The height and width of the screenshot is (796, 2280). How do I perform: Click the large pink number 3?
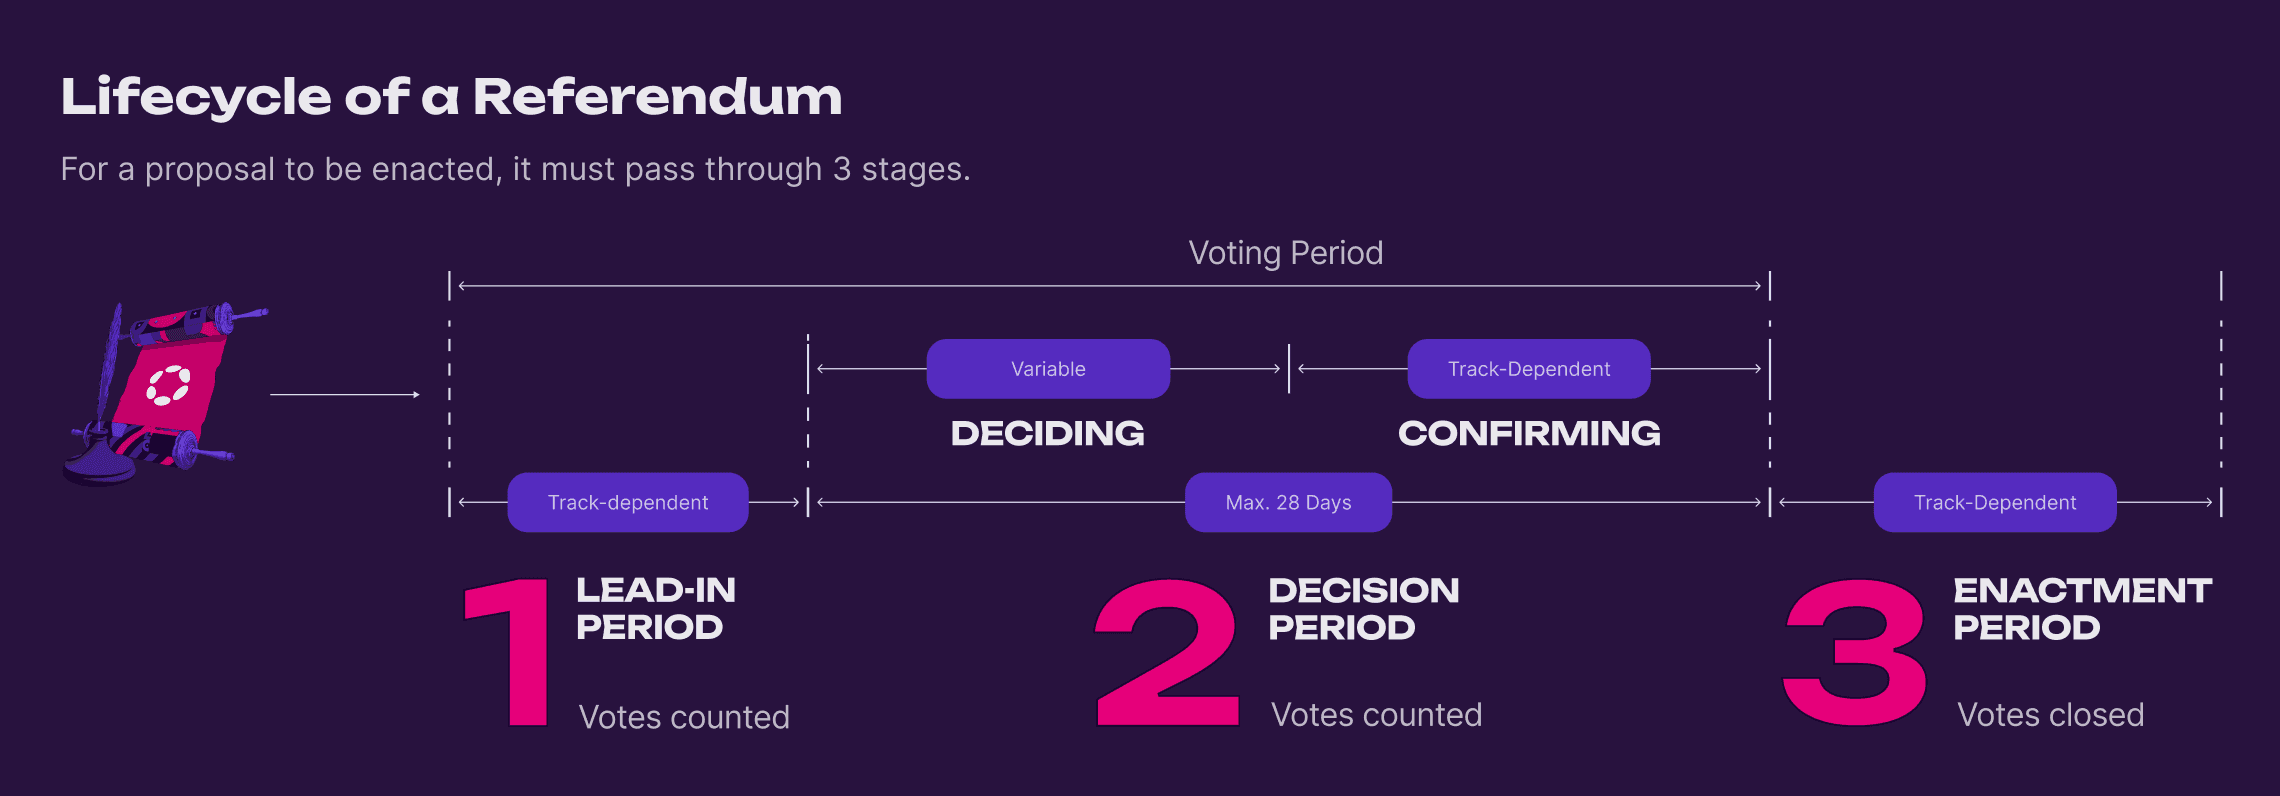1855,652
